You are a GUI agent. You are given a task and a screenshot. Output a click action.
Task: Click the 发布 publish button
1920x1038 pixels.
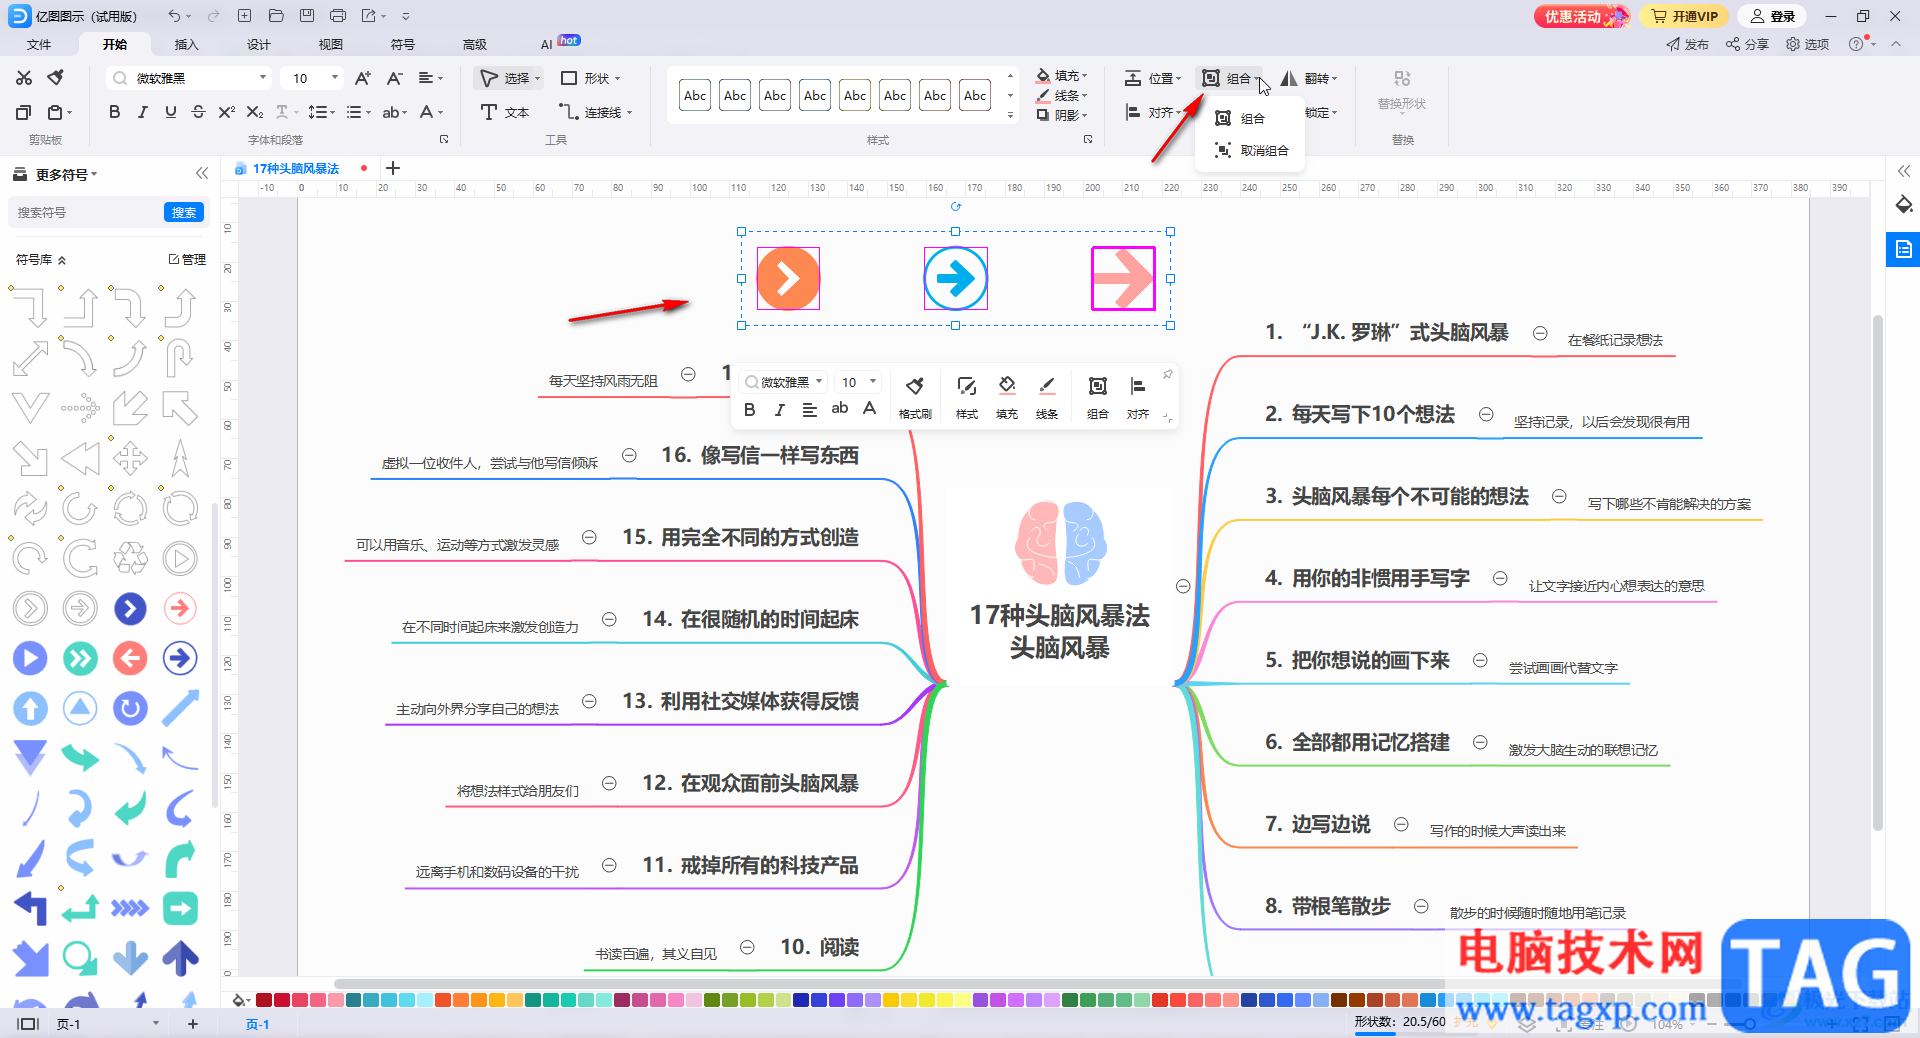point(1688,44)
